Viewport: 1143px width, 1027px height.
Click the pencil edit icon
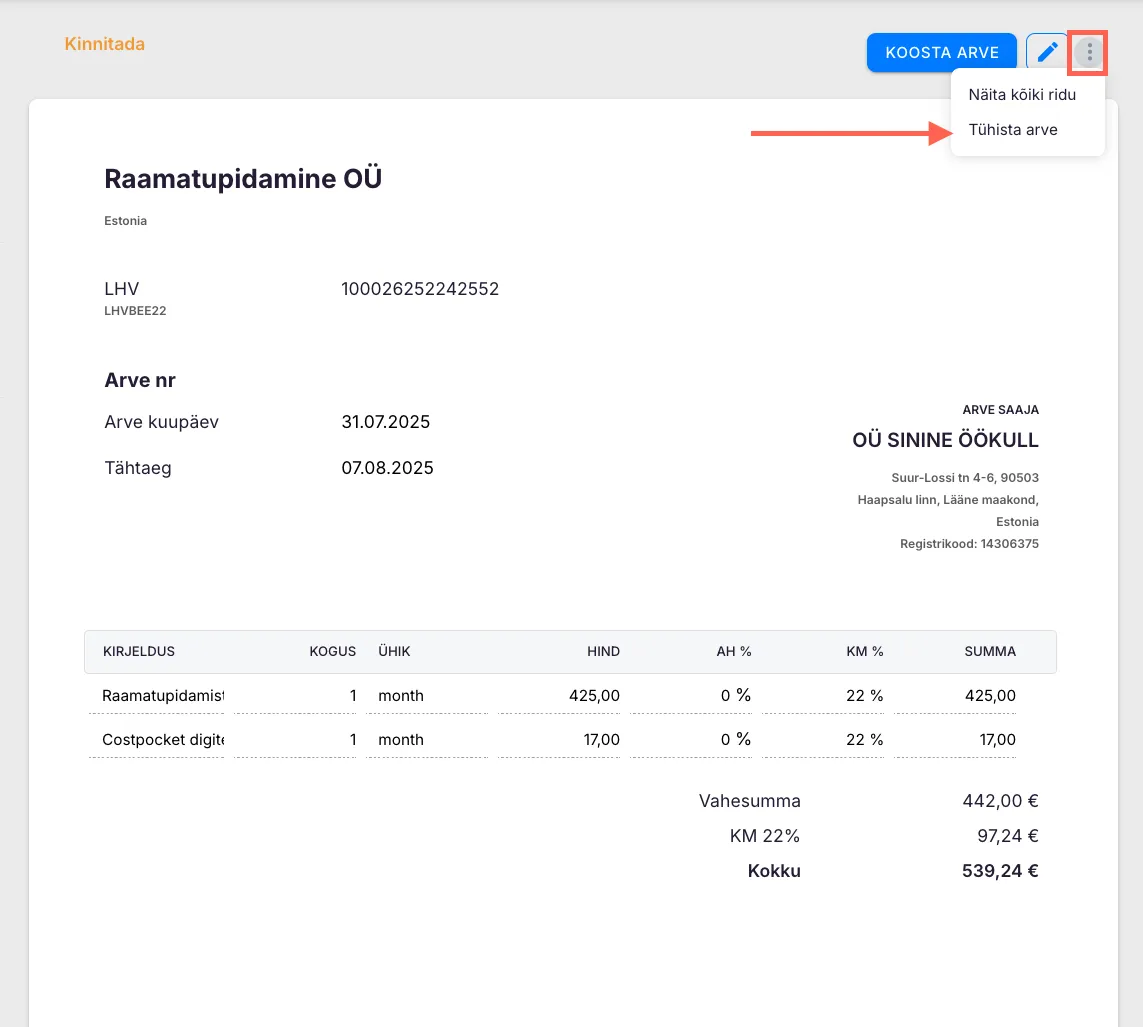click(x=1047, y=53)
